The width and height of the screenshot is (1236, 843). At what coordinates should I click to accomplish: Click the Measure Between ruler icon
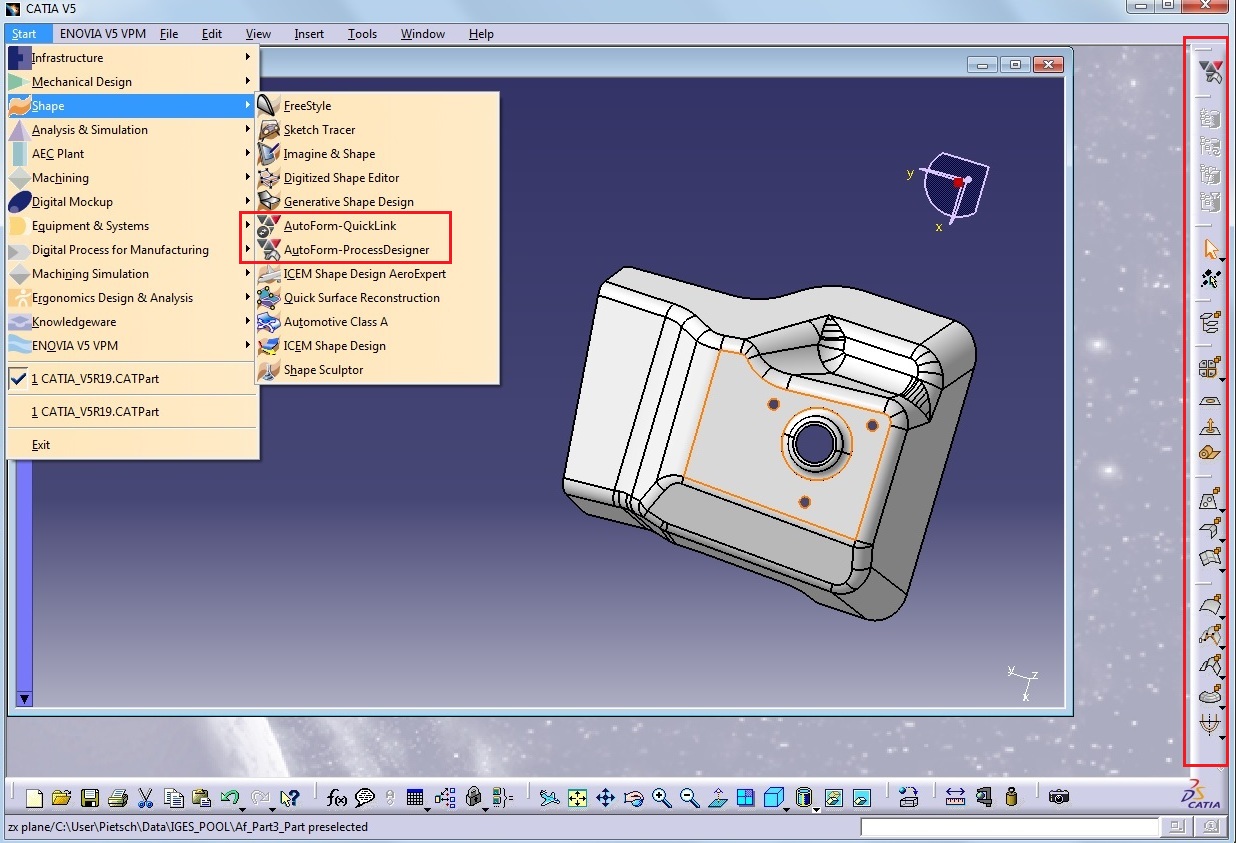point(954,798)
